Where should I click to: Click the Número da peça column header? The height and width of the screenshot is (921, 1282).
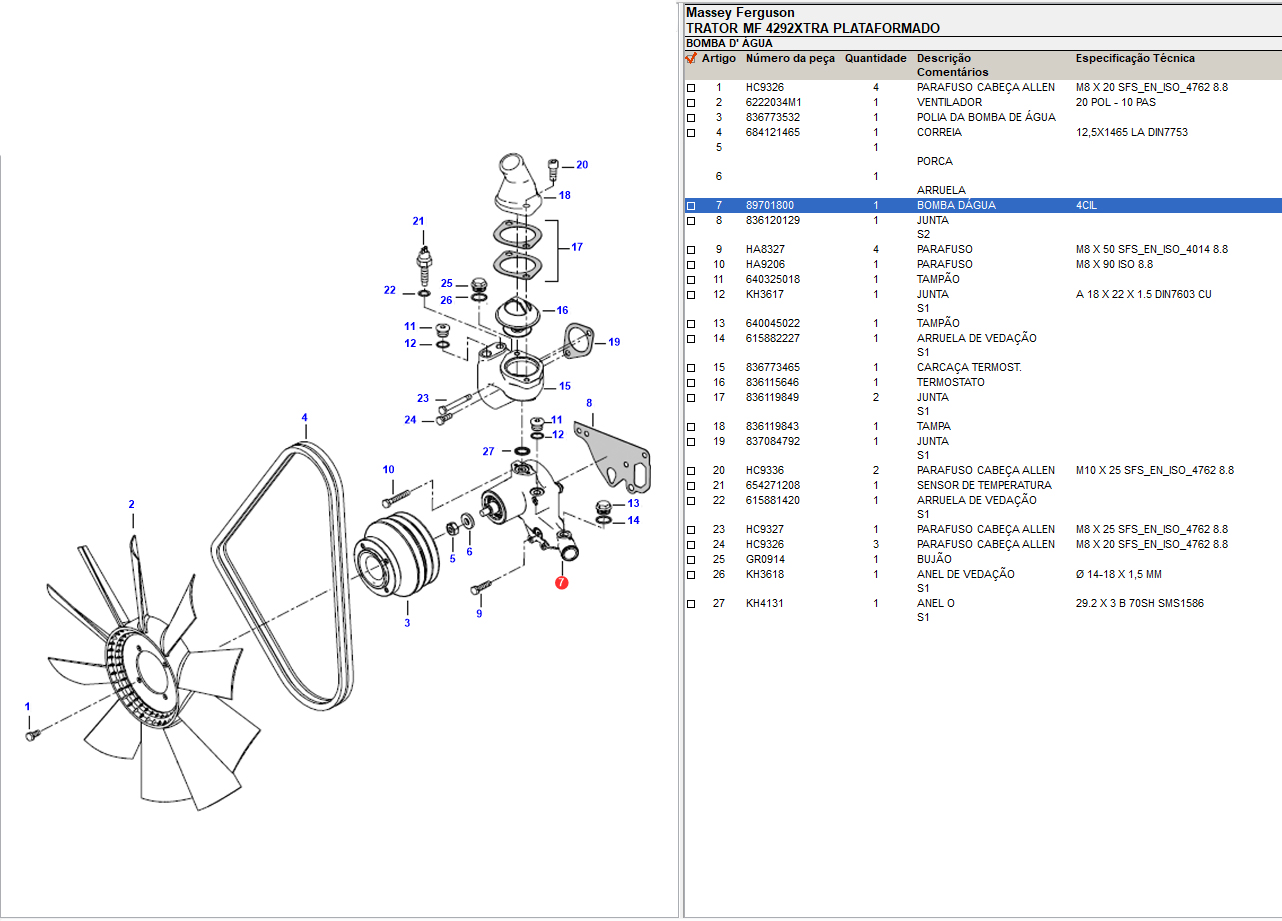789,59
